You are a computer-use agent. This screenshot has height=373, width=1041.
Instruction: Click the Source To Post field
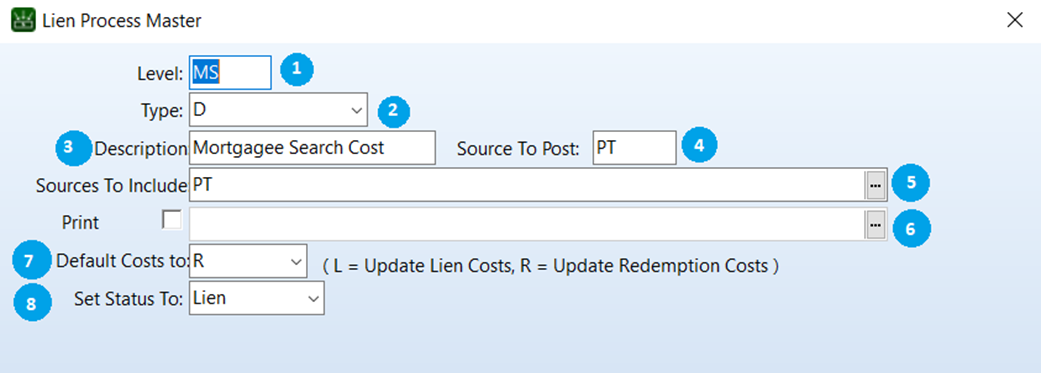tap(634, 147)
